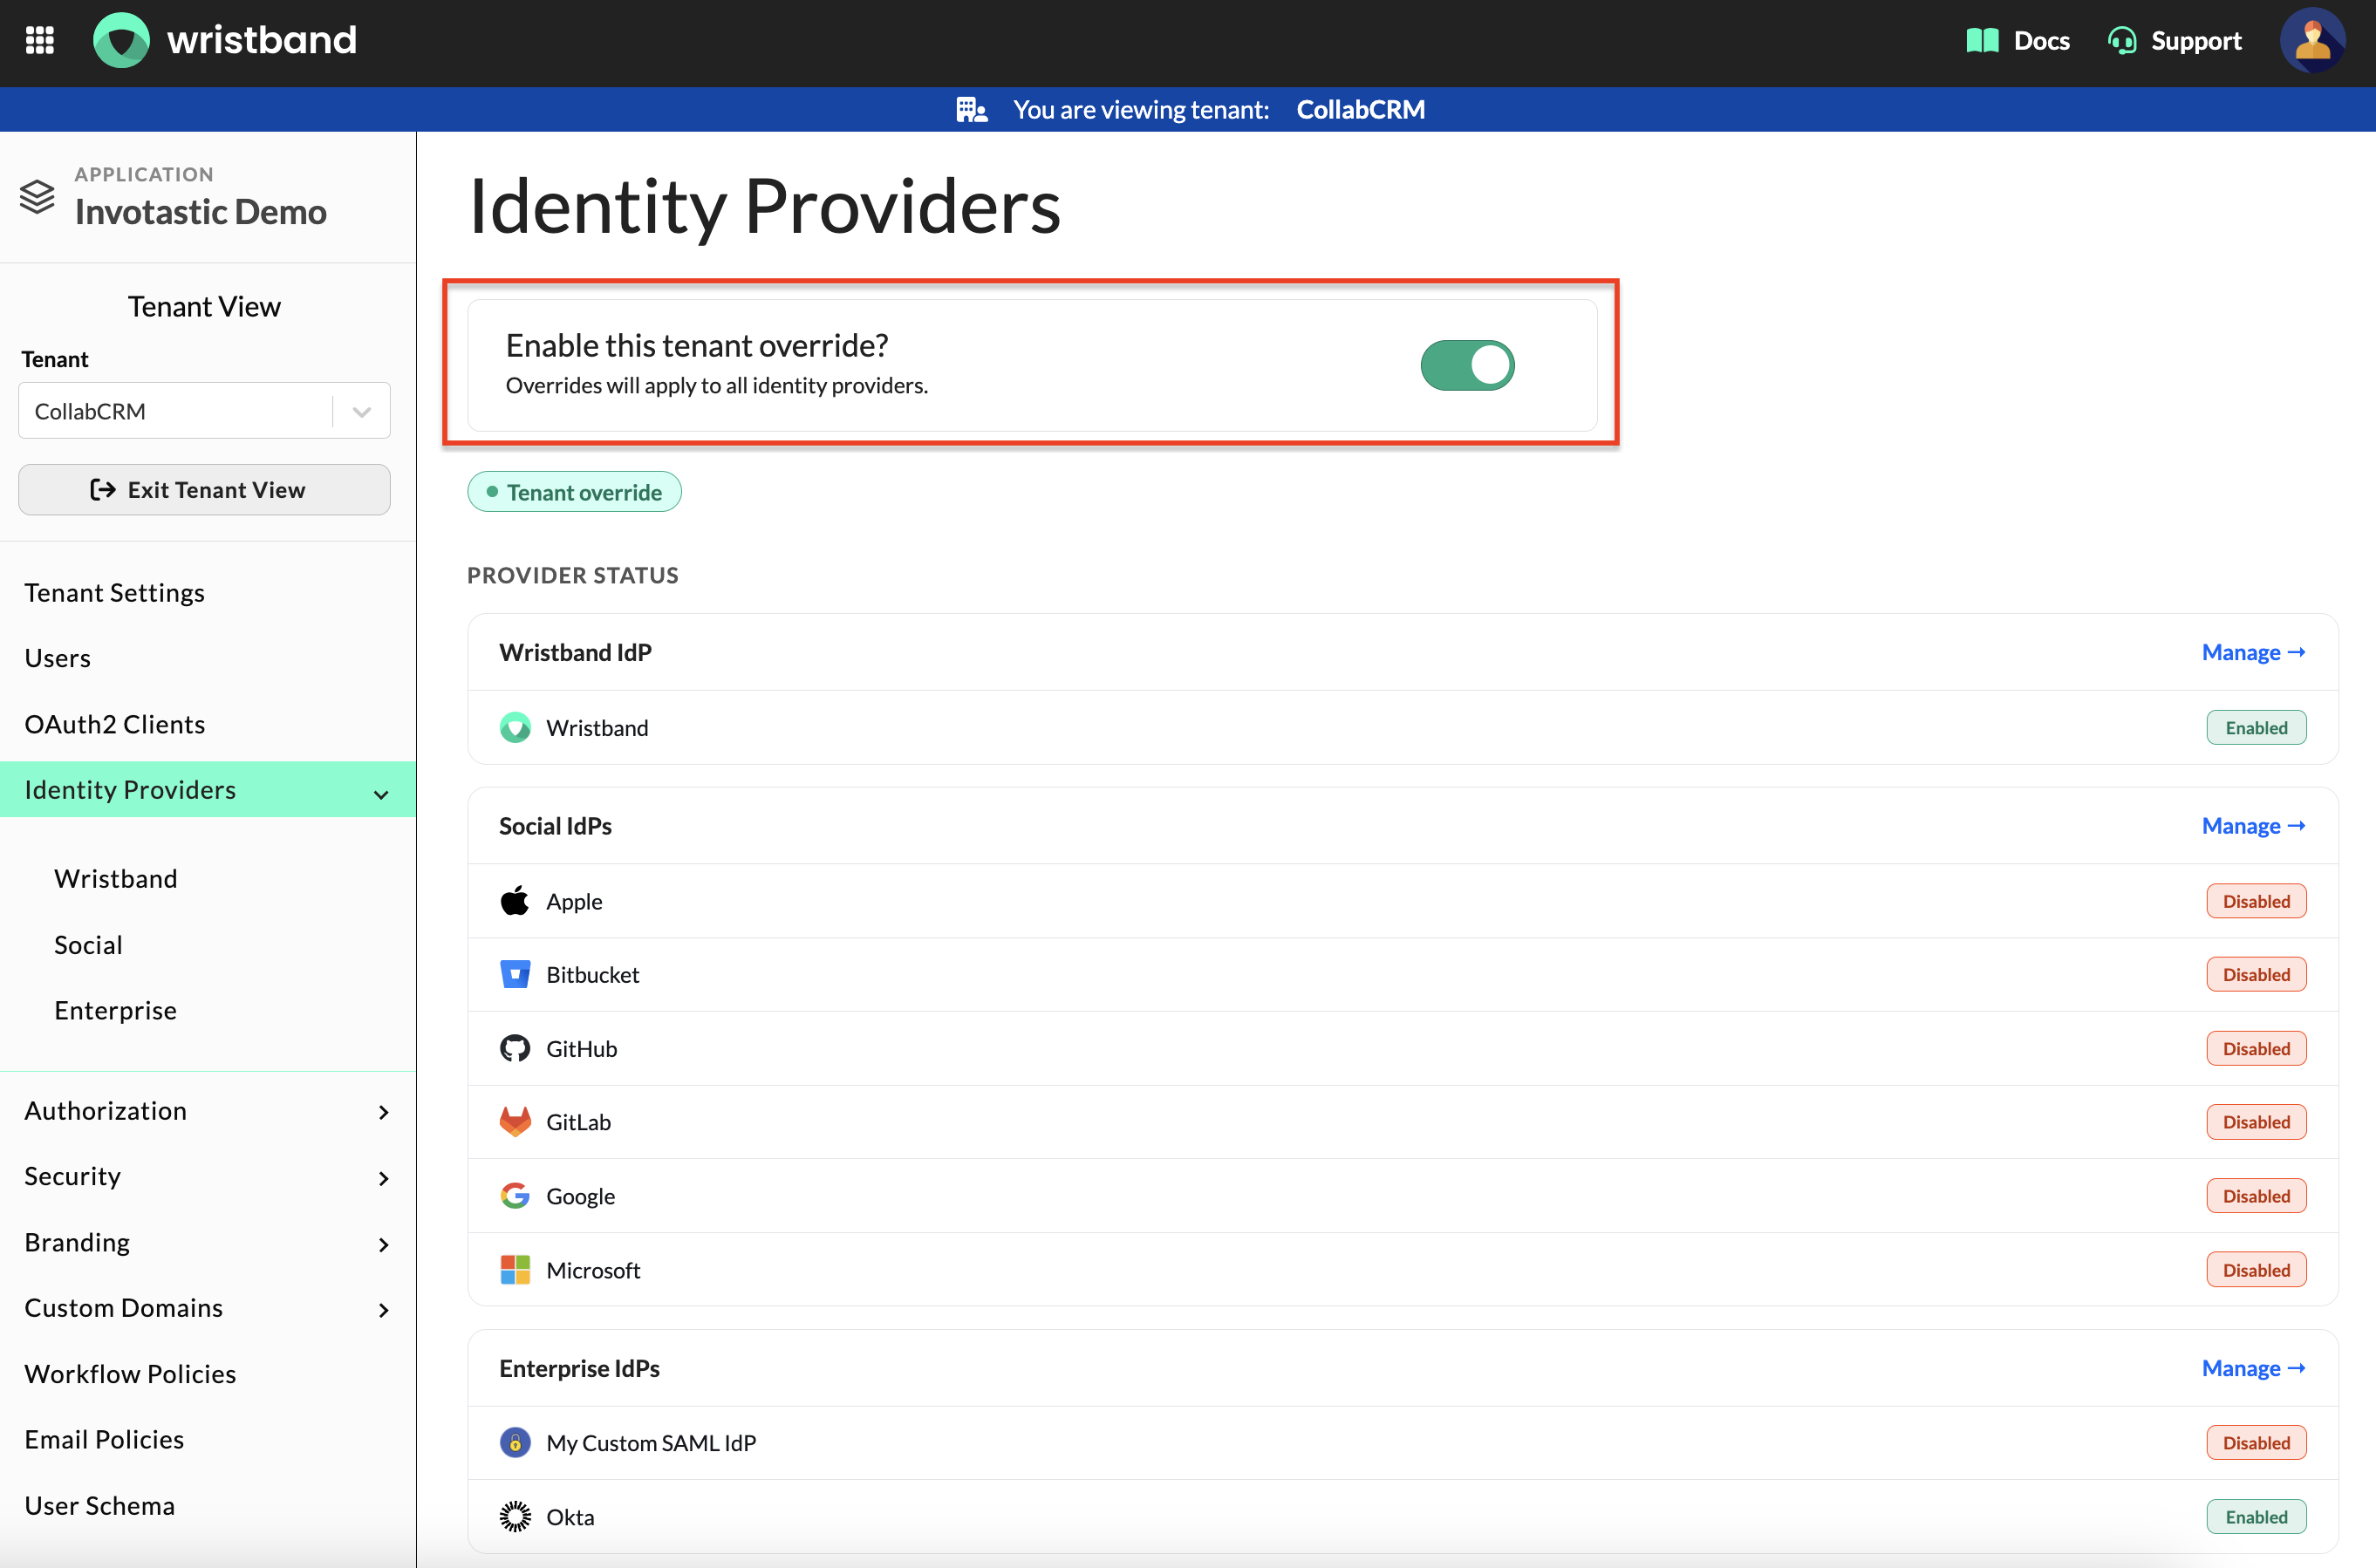Click the Disabled badge for Bitbucket

point(2256,974)
